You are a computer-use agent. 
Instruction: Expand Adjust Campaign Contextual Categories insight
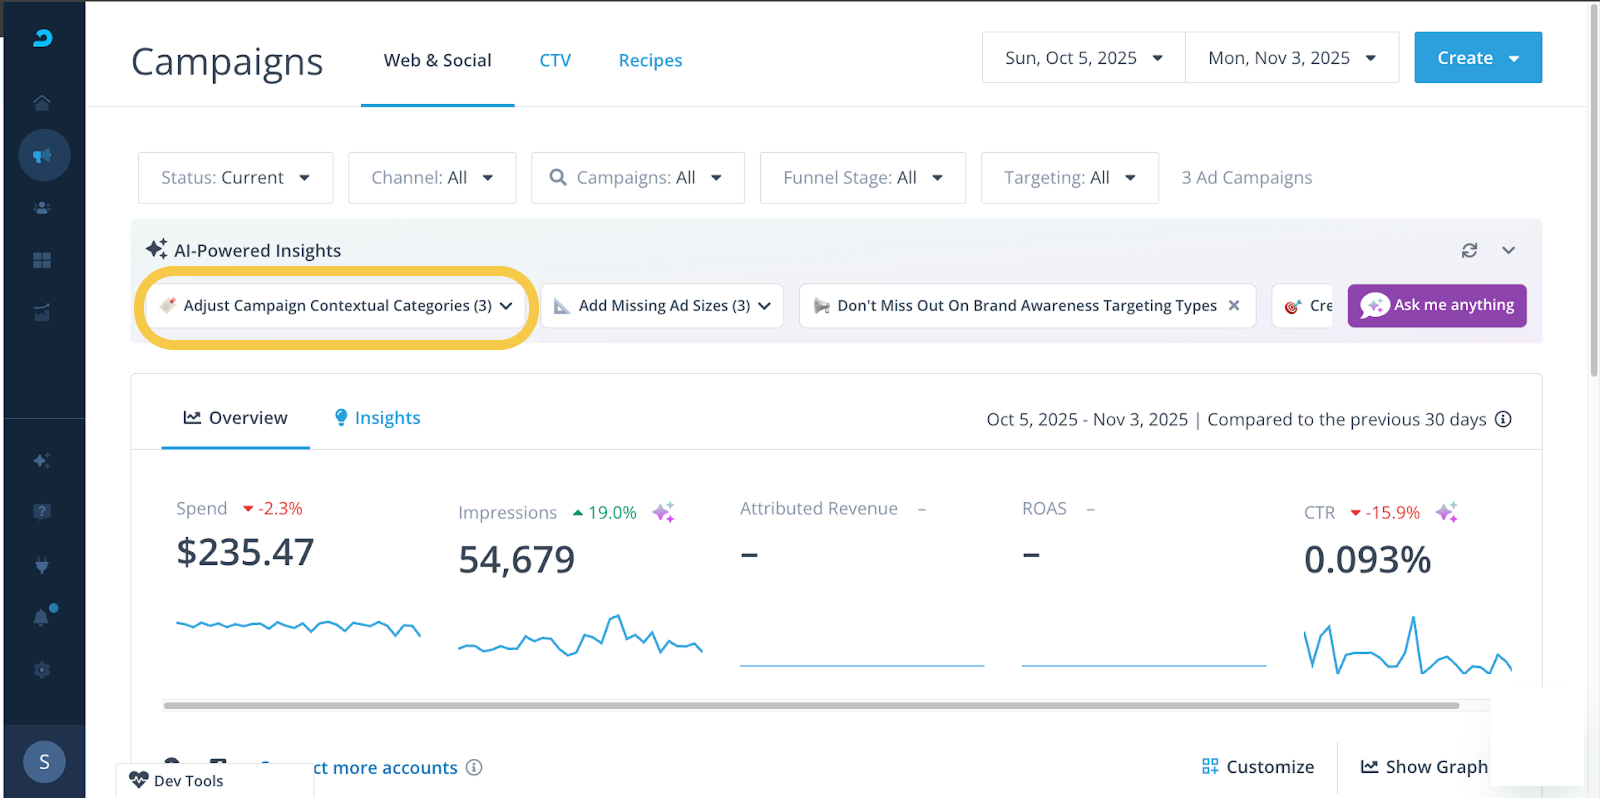click(x=337, y=306)
